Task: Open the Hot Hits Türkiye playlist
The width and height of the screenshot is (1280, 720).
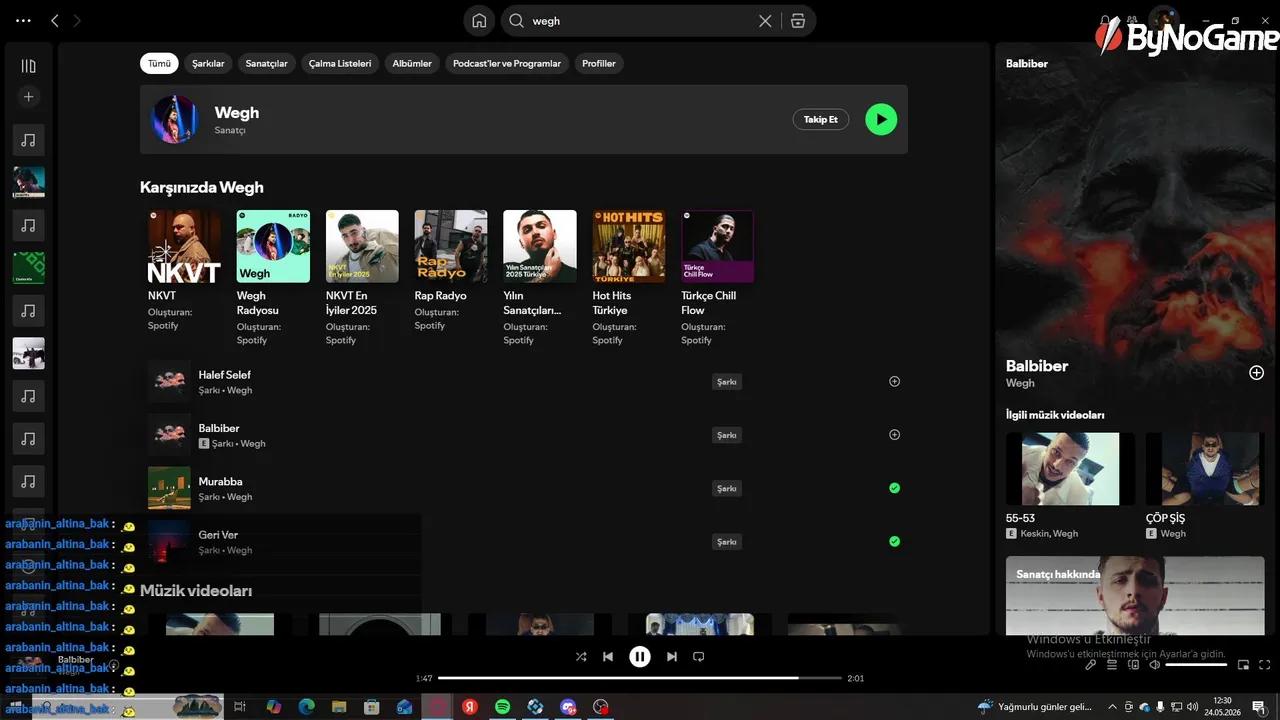Action: [629, 246]
